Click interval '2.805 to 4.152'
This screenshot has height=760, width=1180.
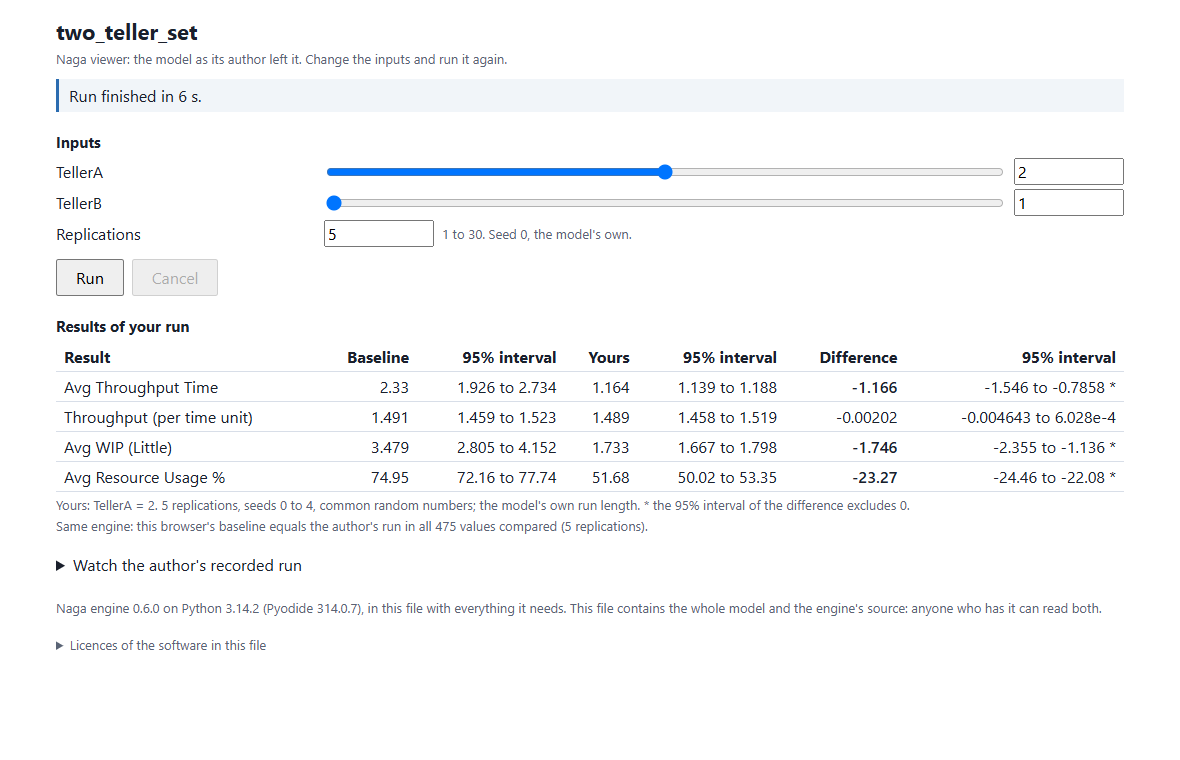point(506,448)
